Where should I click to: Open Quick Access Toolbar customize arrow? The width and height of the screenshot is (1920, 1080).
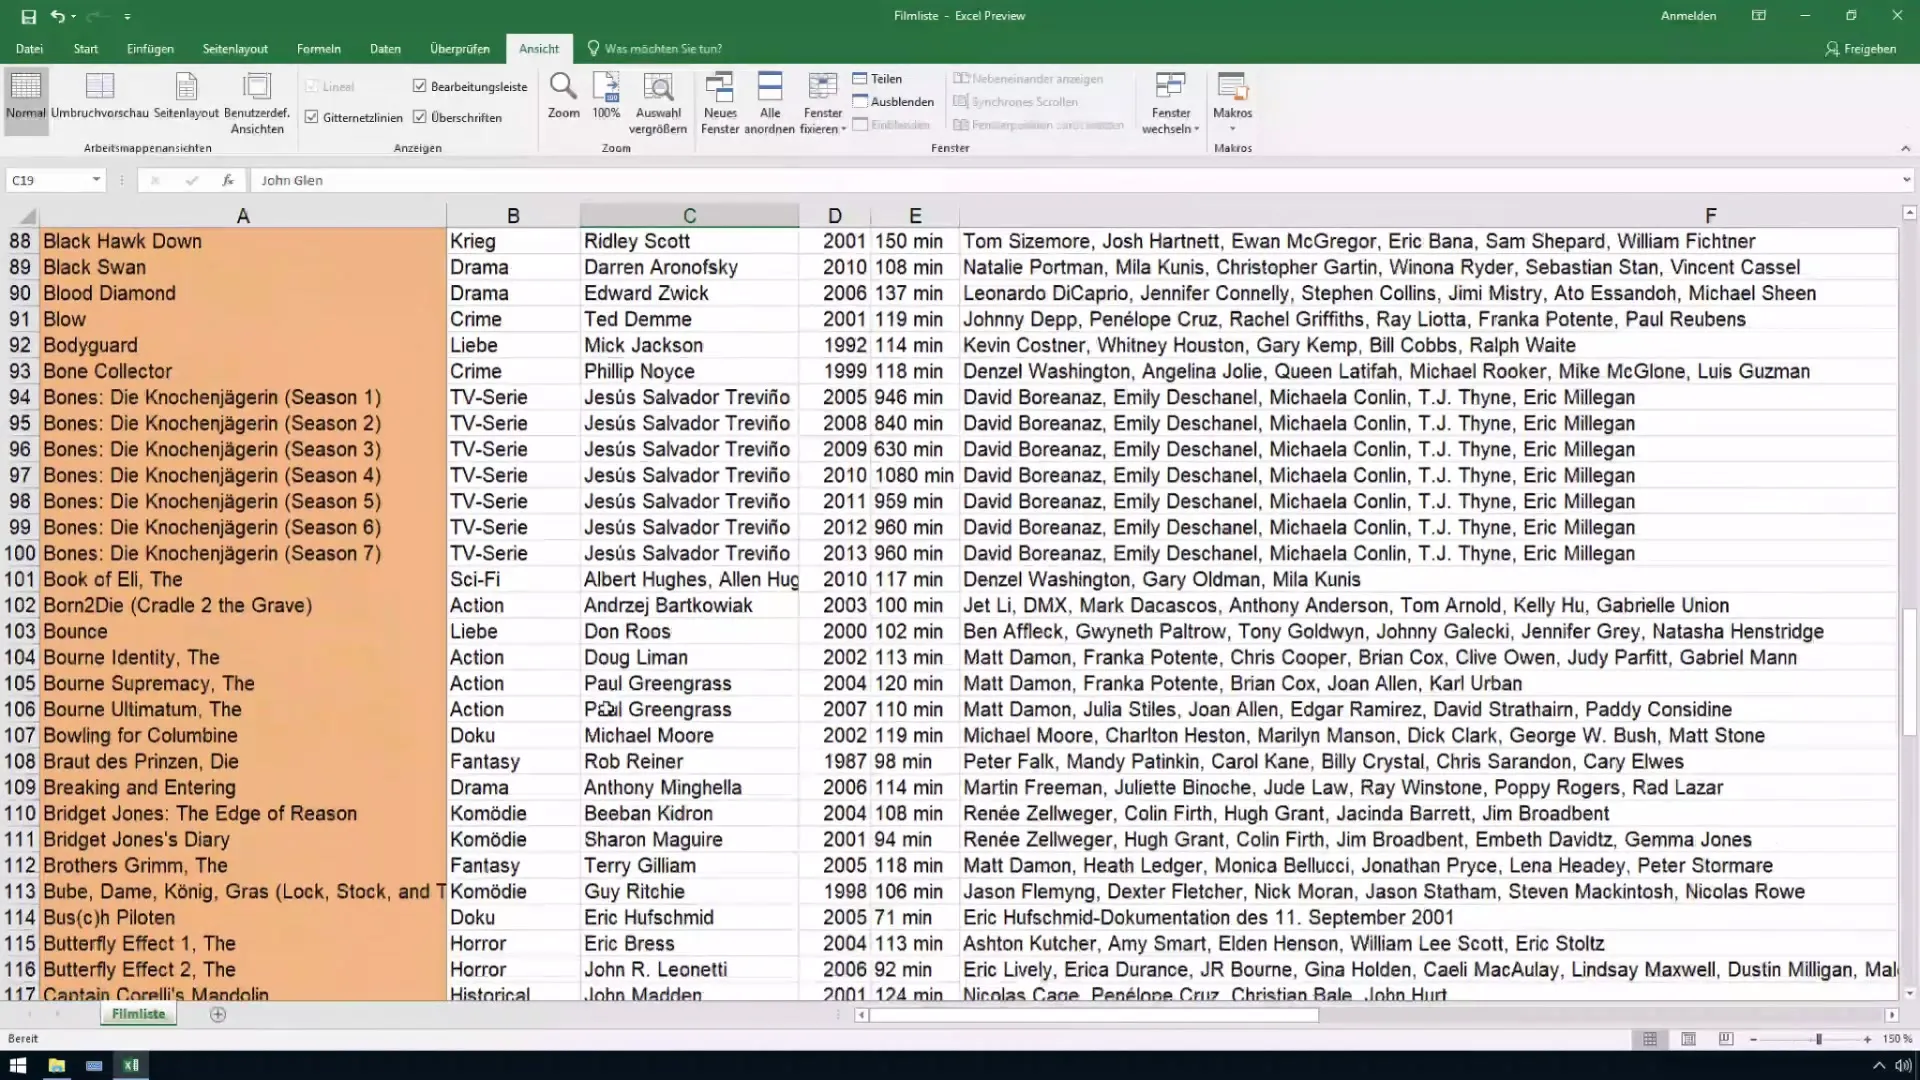pyautogui.click(x=127, y=17)
